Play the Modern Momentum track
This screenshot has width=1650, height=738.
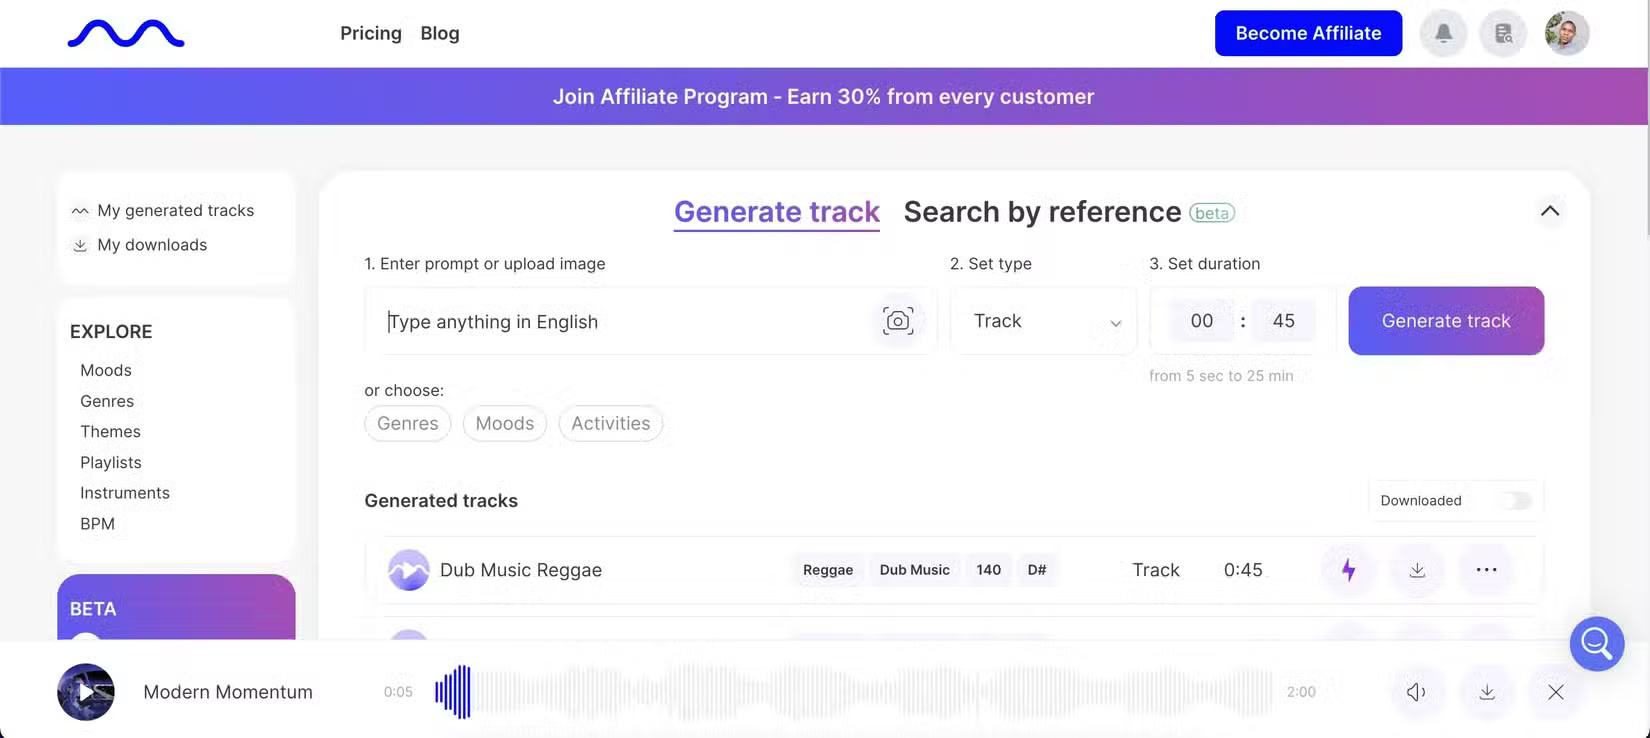click(86, 692)
